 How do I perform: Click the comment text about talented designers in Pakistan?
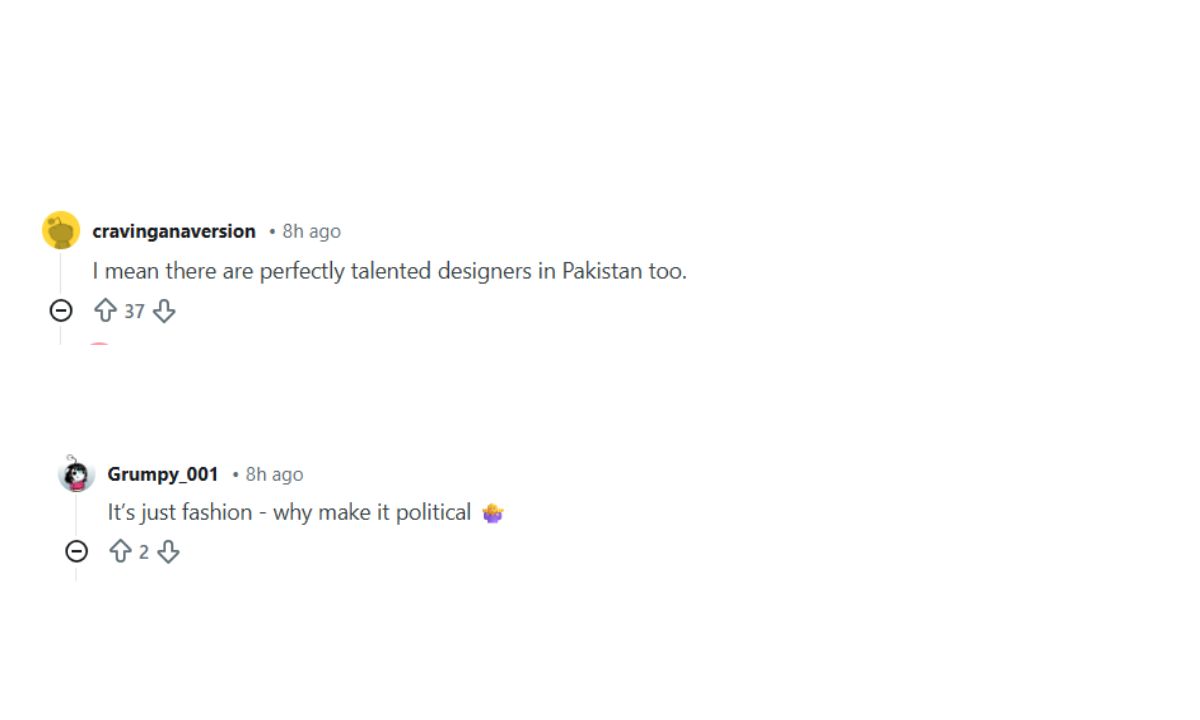pos(390,270)
